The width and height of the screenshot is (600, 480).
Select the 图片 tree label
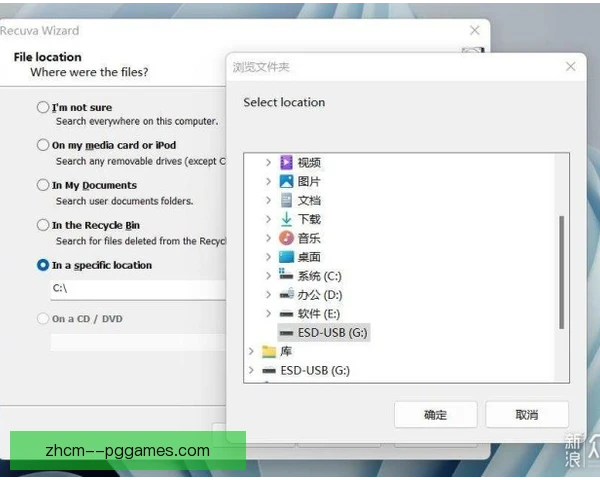[309, 181]
